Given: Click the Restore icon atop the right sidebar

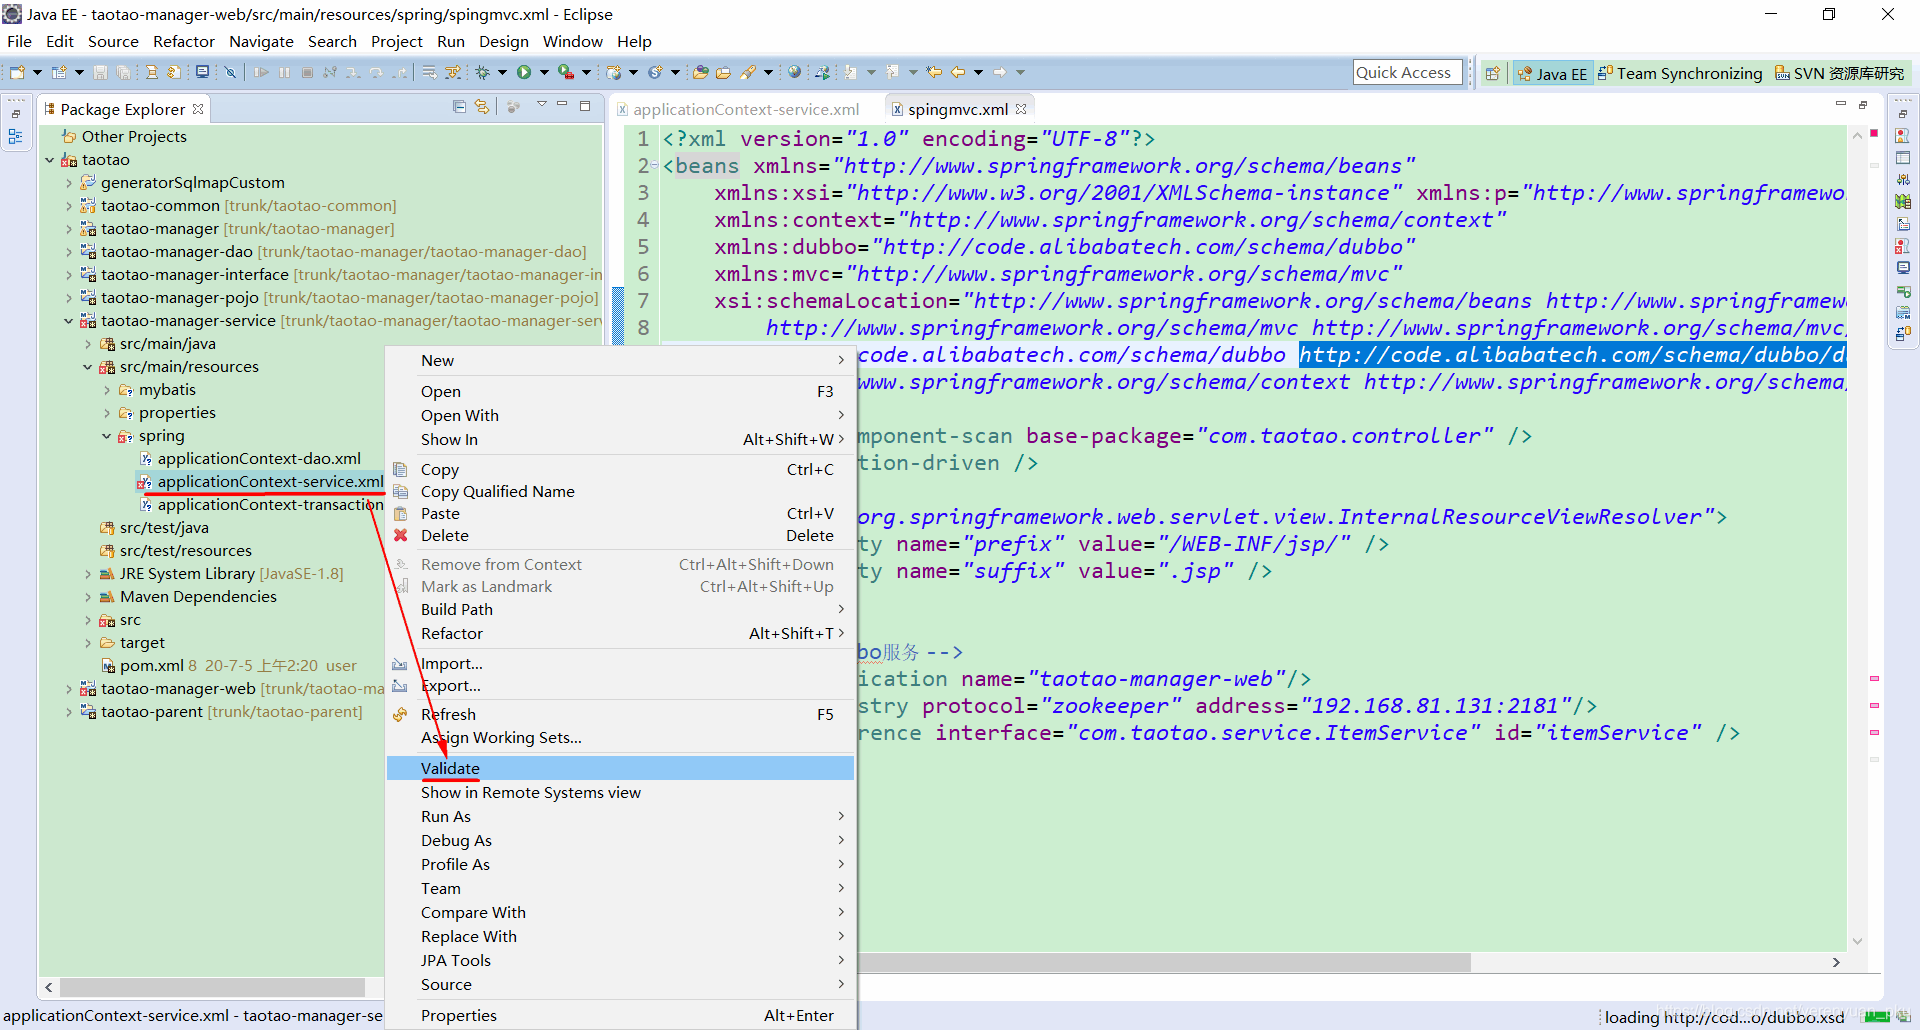Looking at the screenshot, I should 1903,113.
